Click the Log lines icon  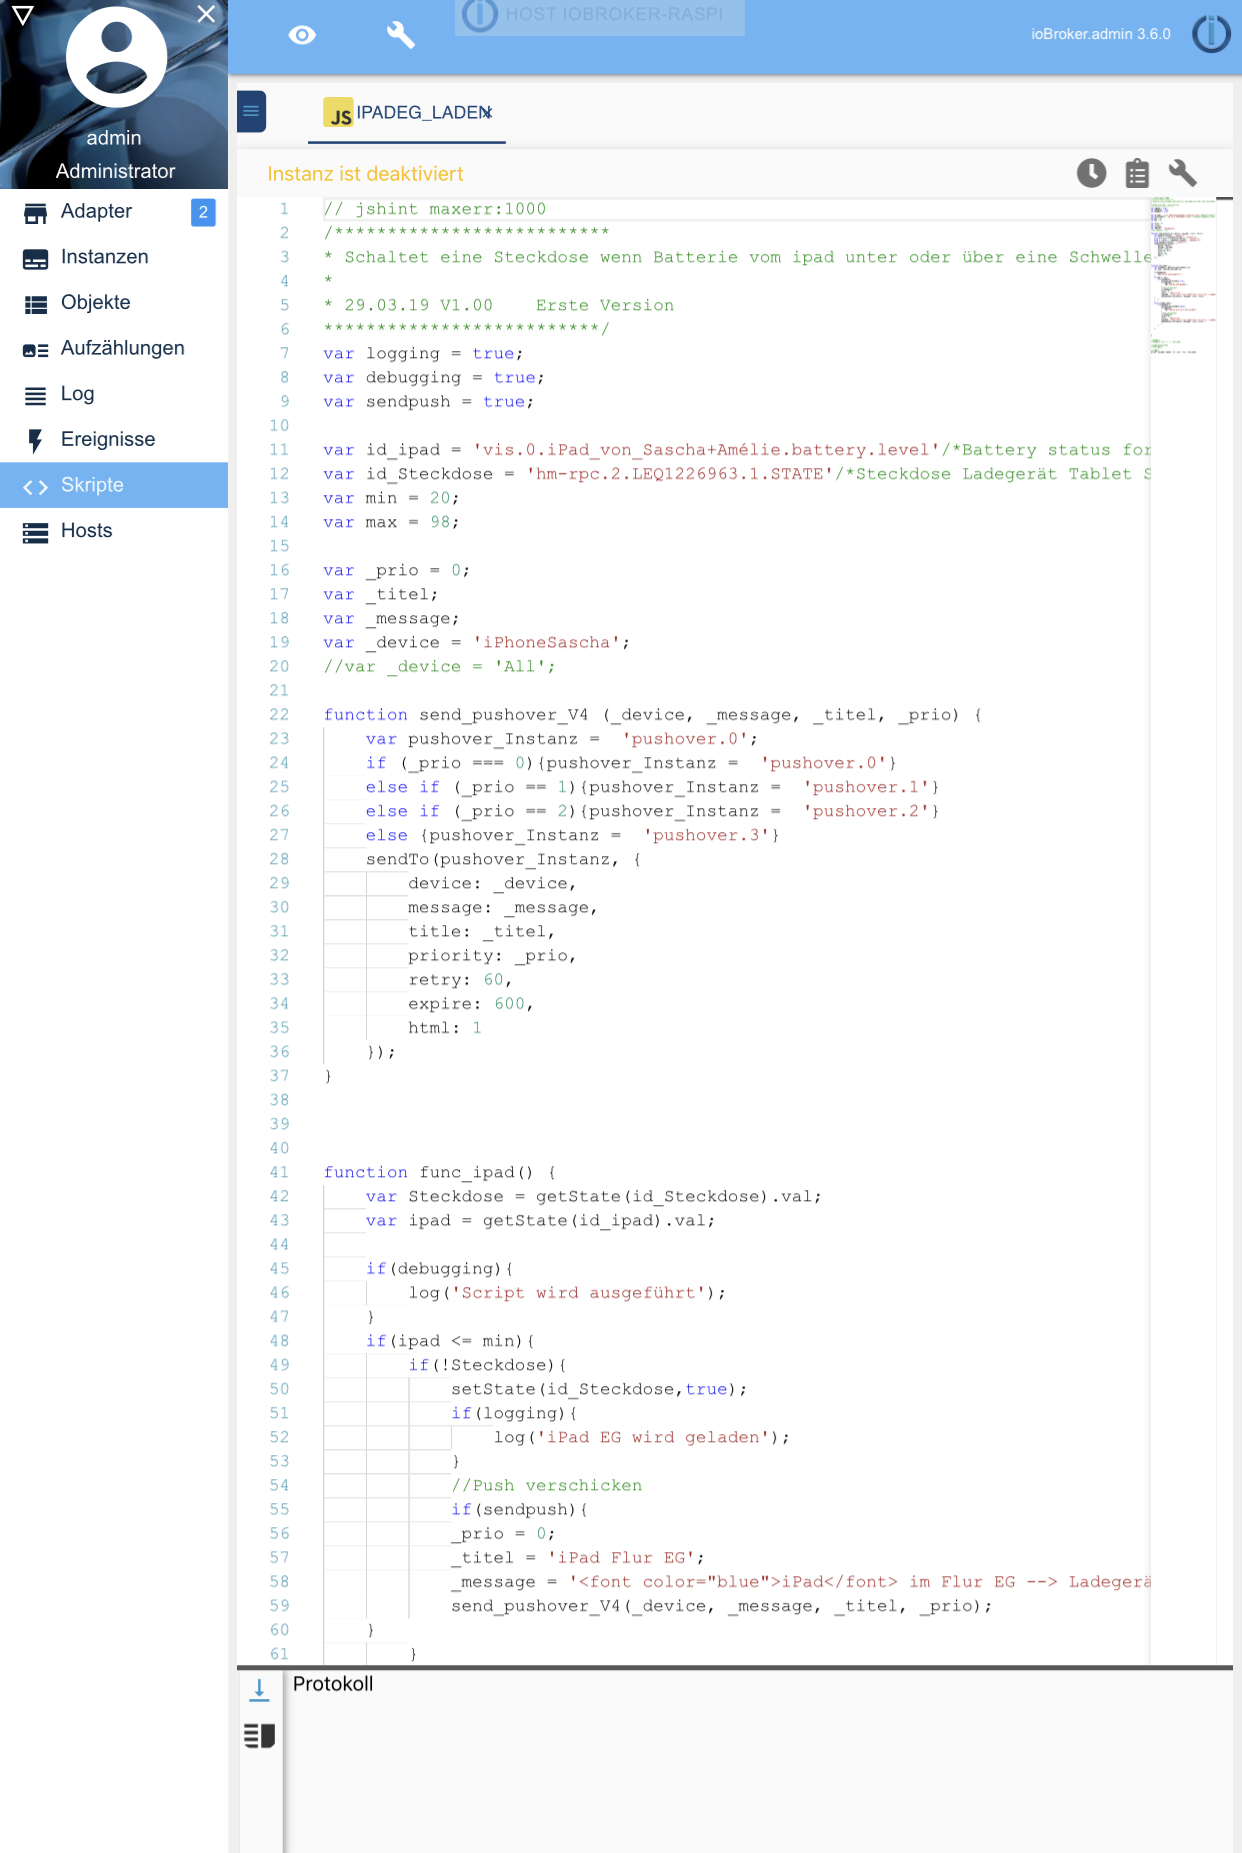(35, 396)
